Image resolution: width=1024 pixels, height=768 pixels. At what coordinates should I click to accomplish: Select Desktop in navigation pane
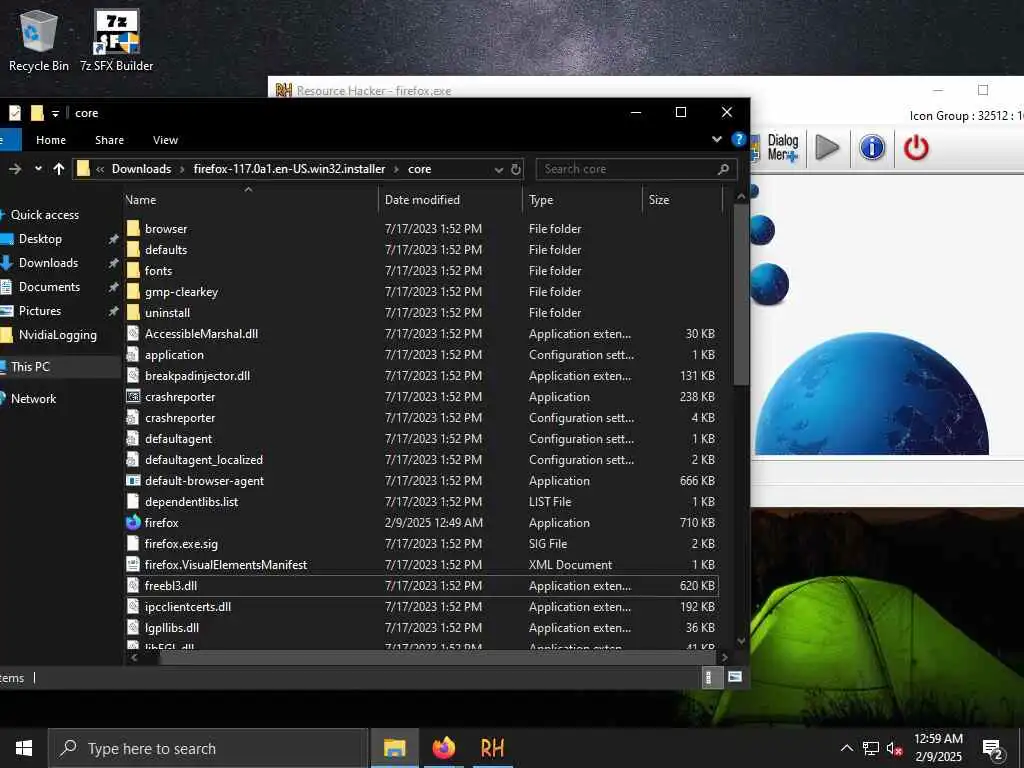pyautogui.click(x=40, y=239)
